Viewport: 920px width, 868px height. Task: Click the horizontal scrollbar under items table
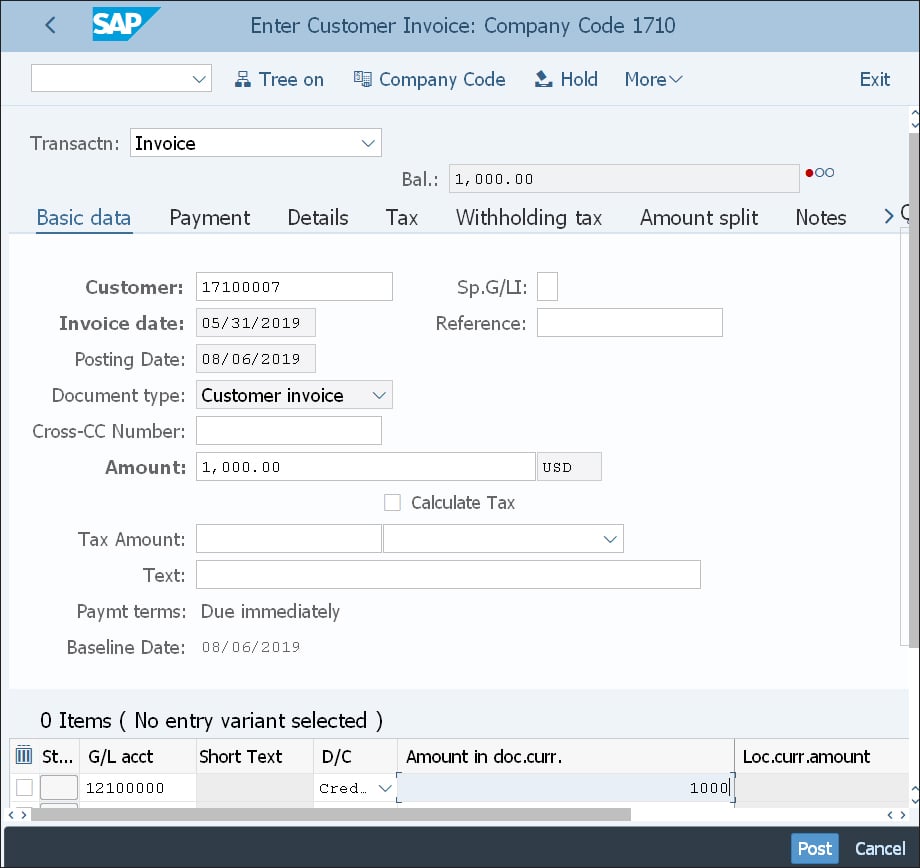(330, 814)
